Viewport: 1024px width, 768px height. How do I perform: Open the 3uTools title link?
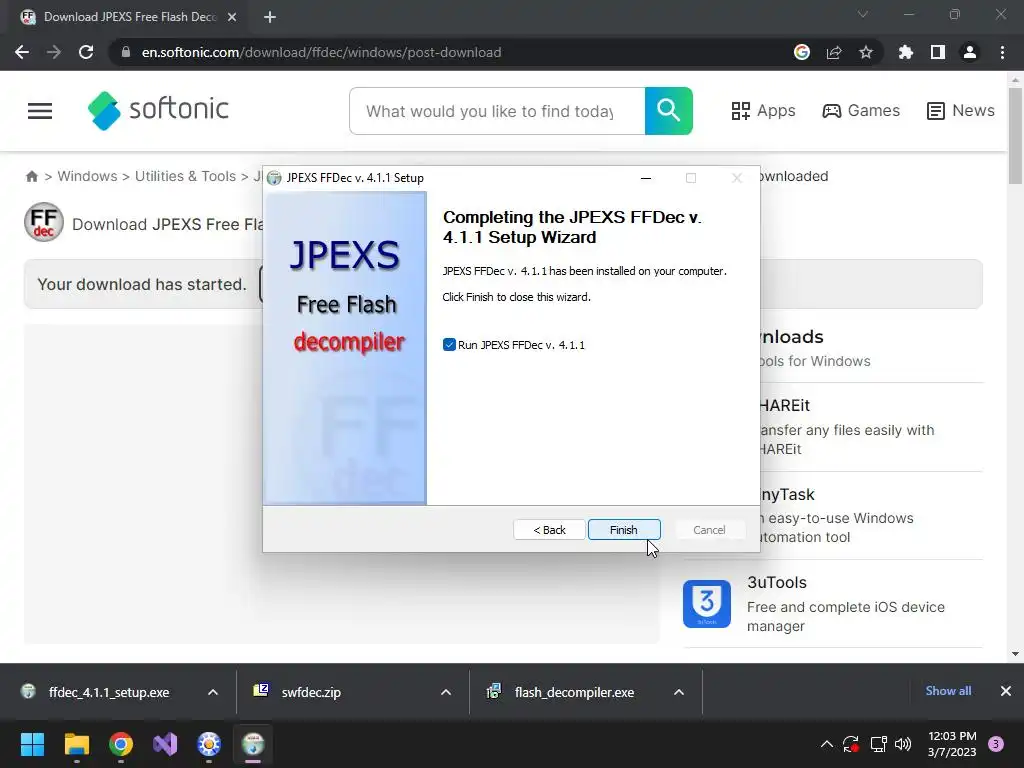[x=776, y=582]
